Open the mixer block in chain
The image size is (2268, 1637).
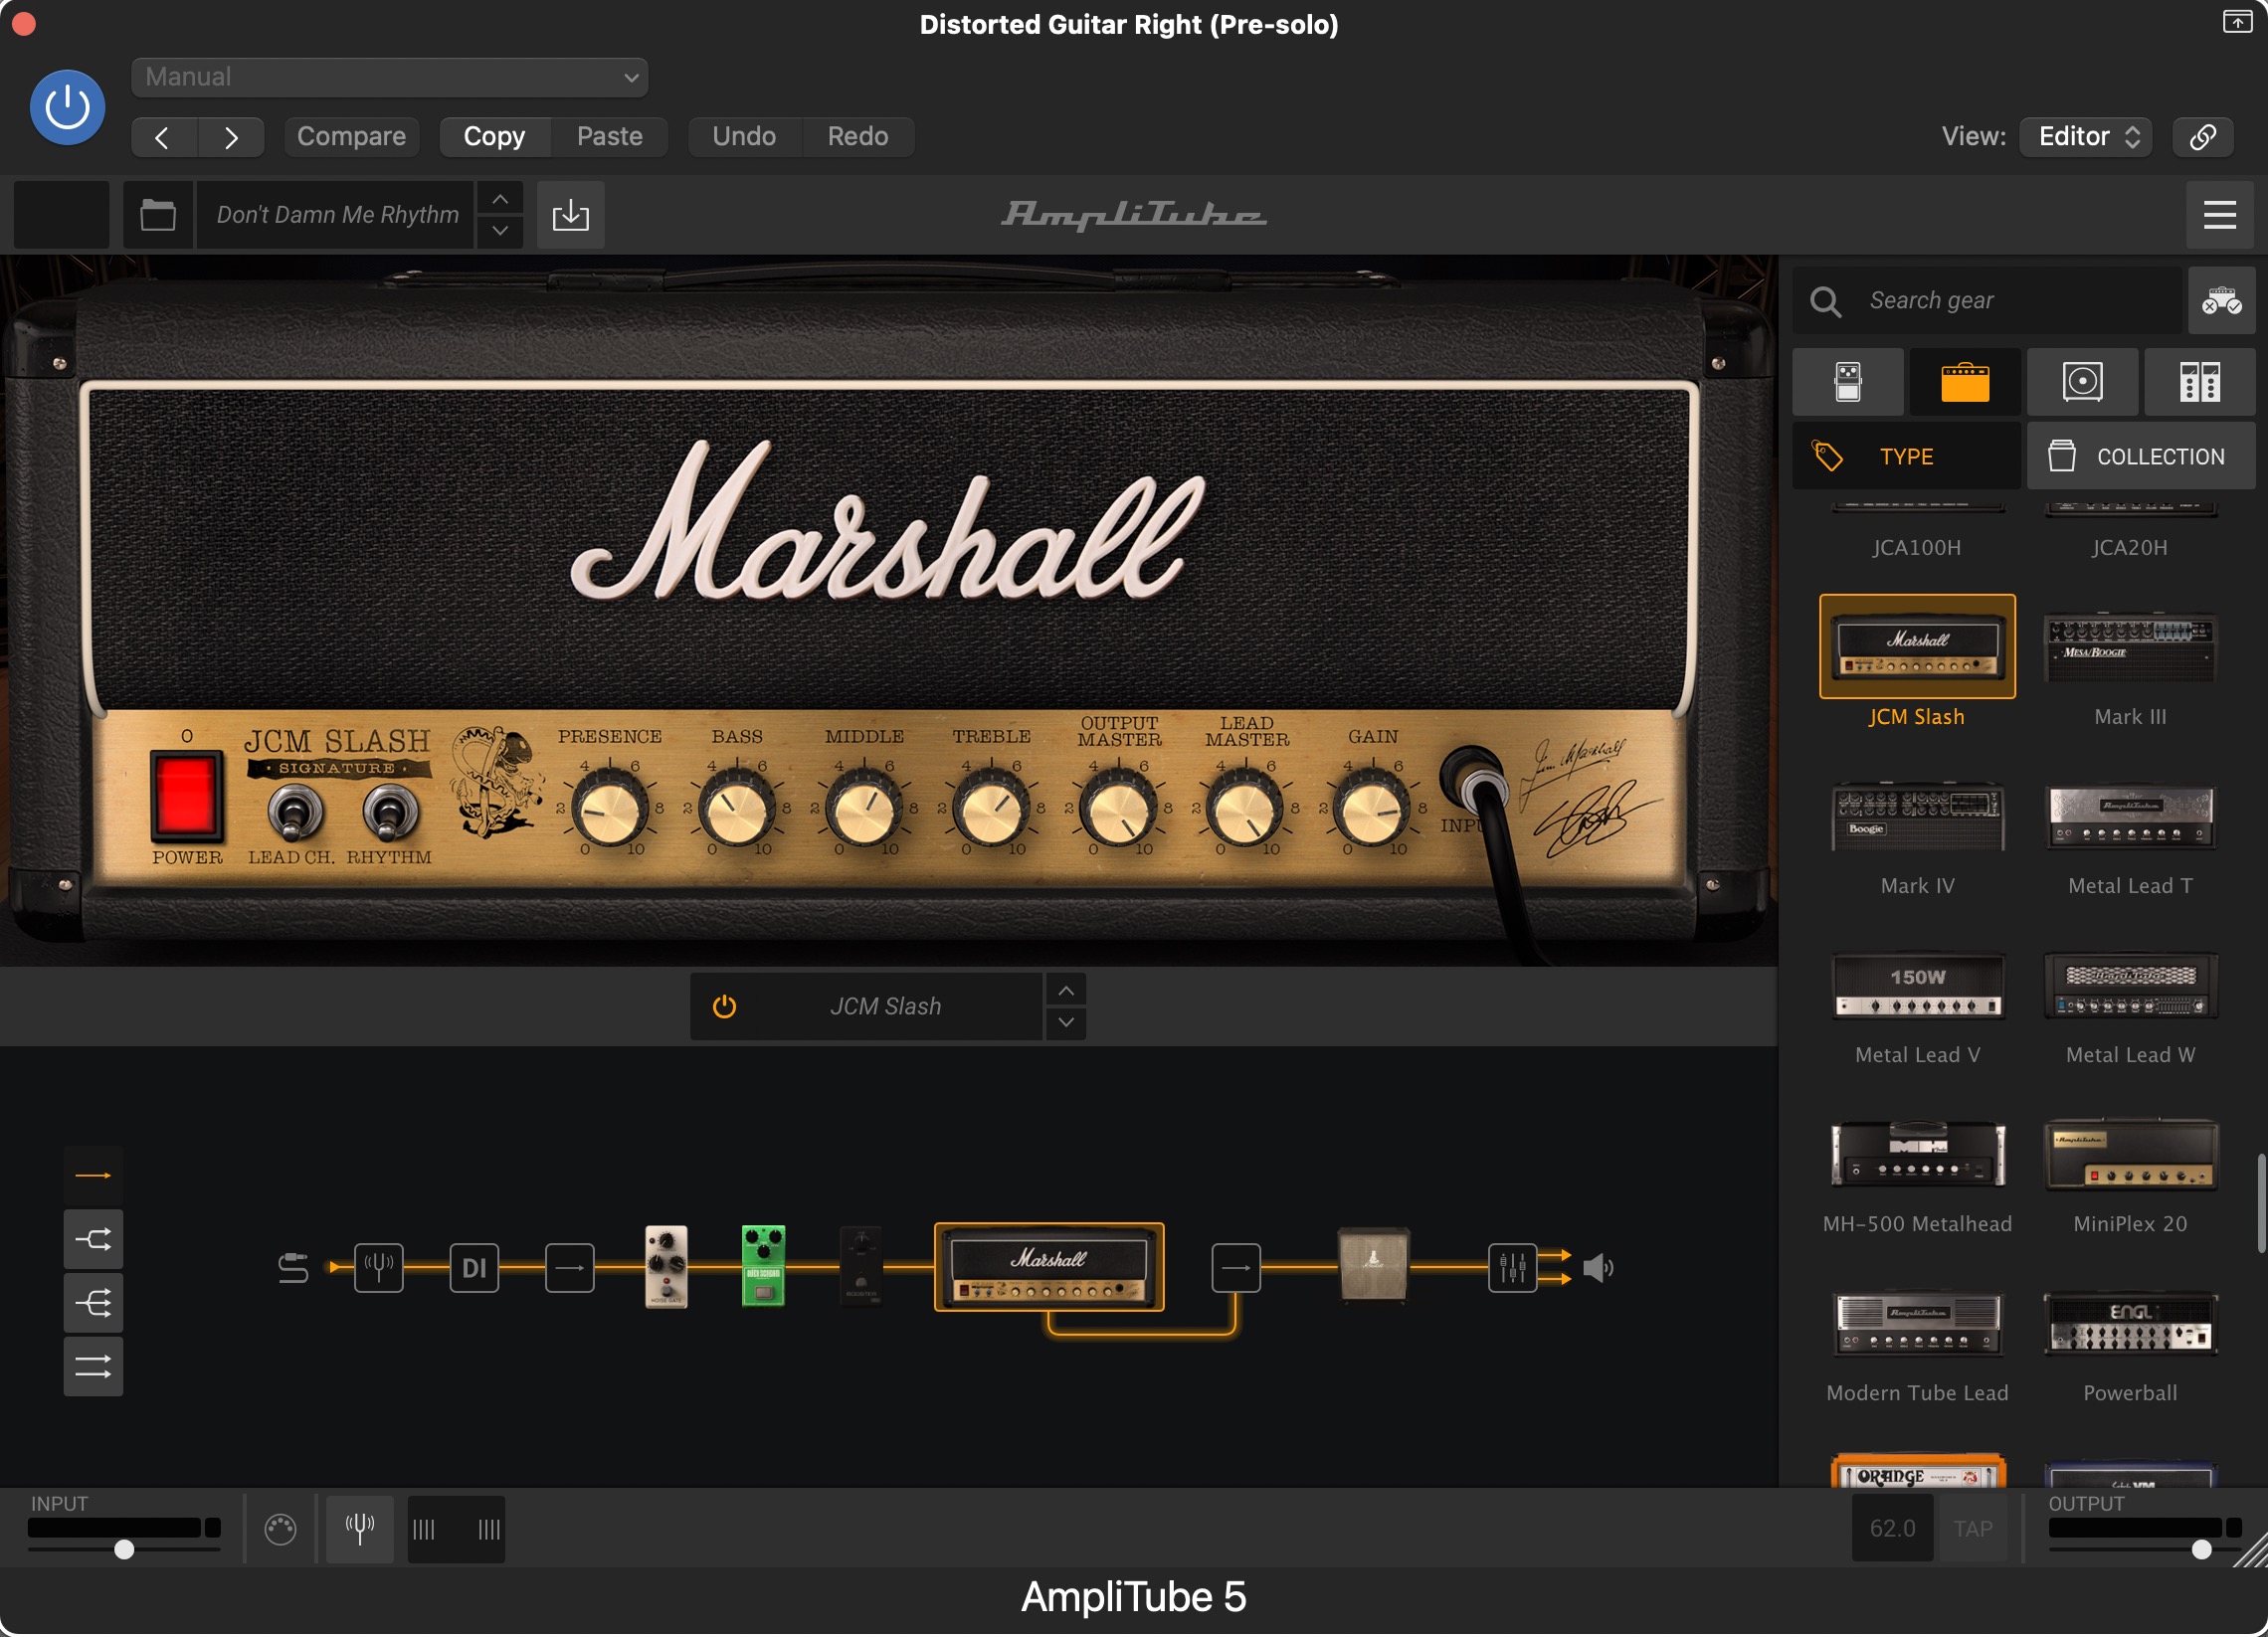(x=1512, y=1268)
